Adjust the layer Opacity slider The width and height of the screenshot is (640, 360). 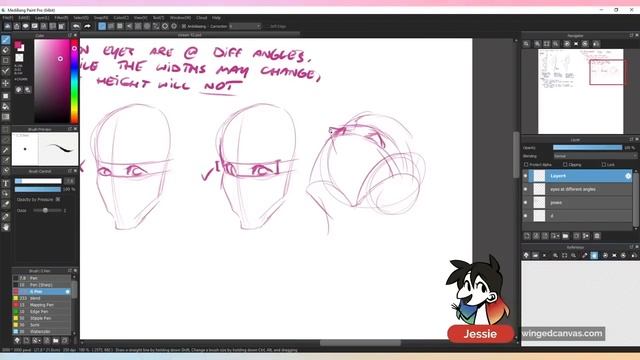point(587,148)
